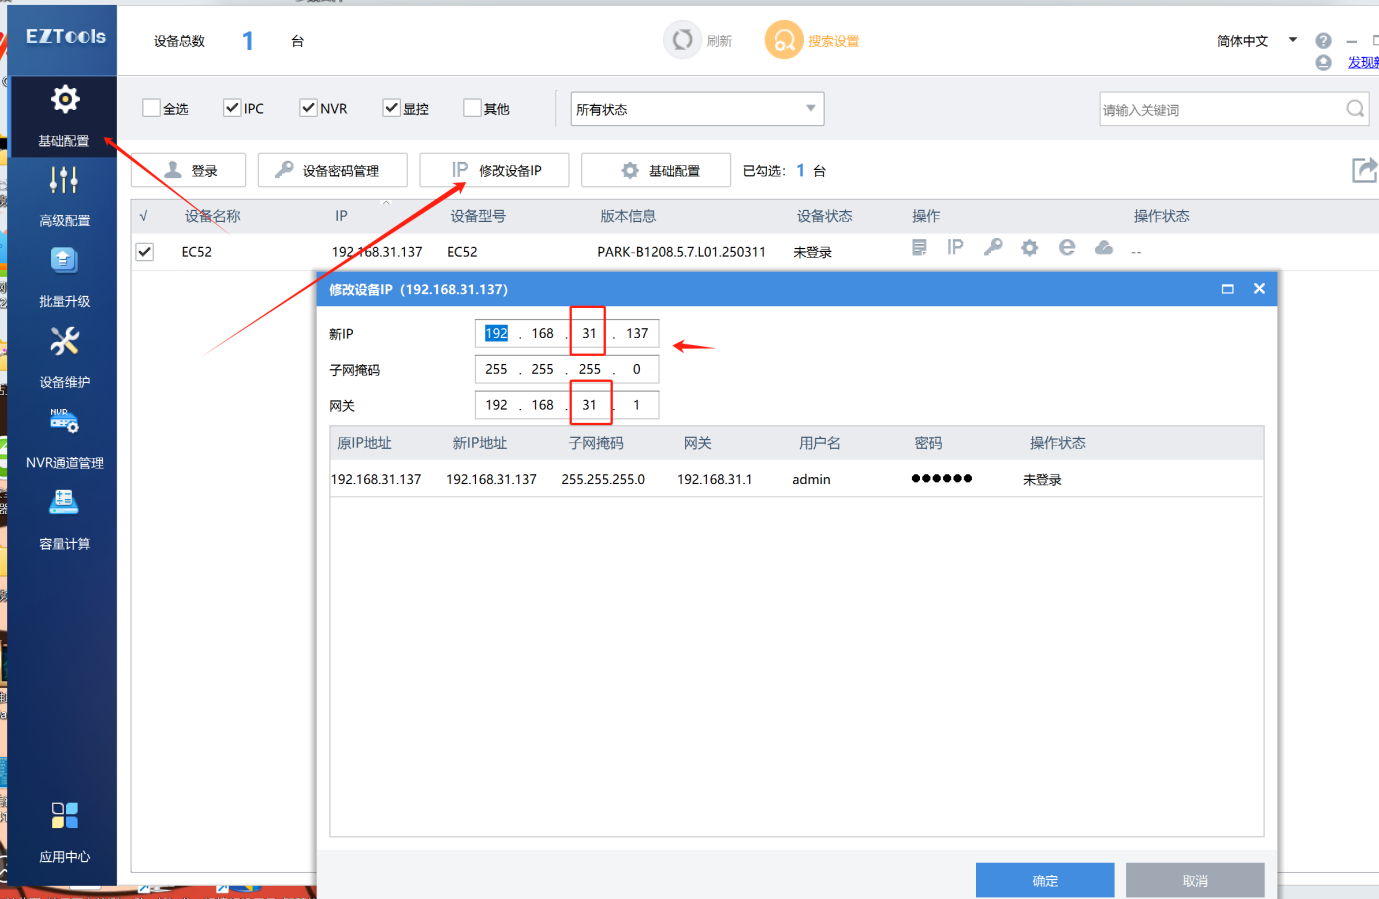This screenshot has width=1379, height=899.
Task: Tick the 其他 filter checkbox
Action: pyautogui.click(x=472, y=108)
